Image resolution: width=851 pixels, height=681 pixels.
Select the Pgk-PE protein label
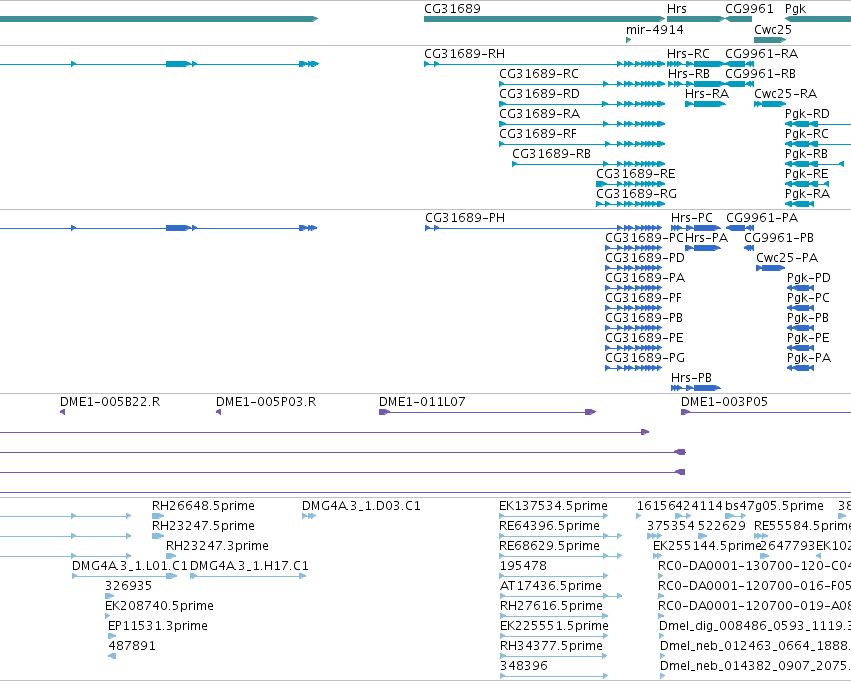808,339
